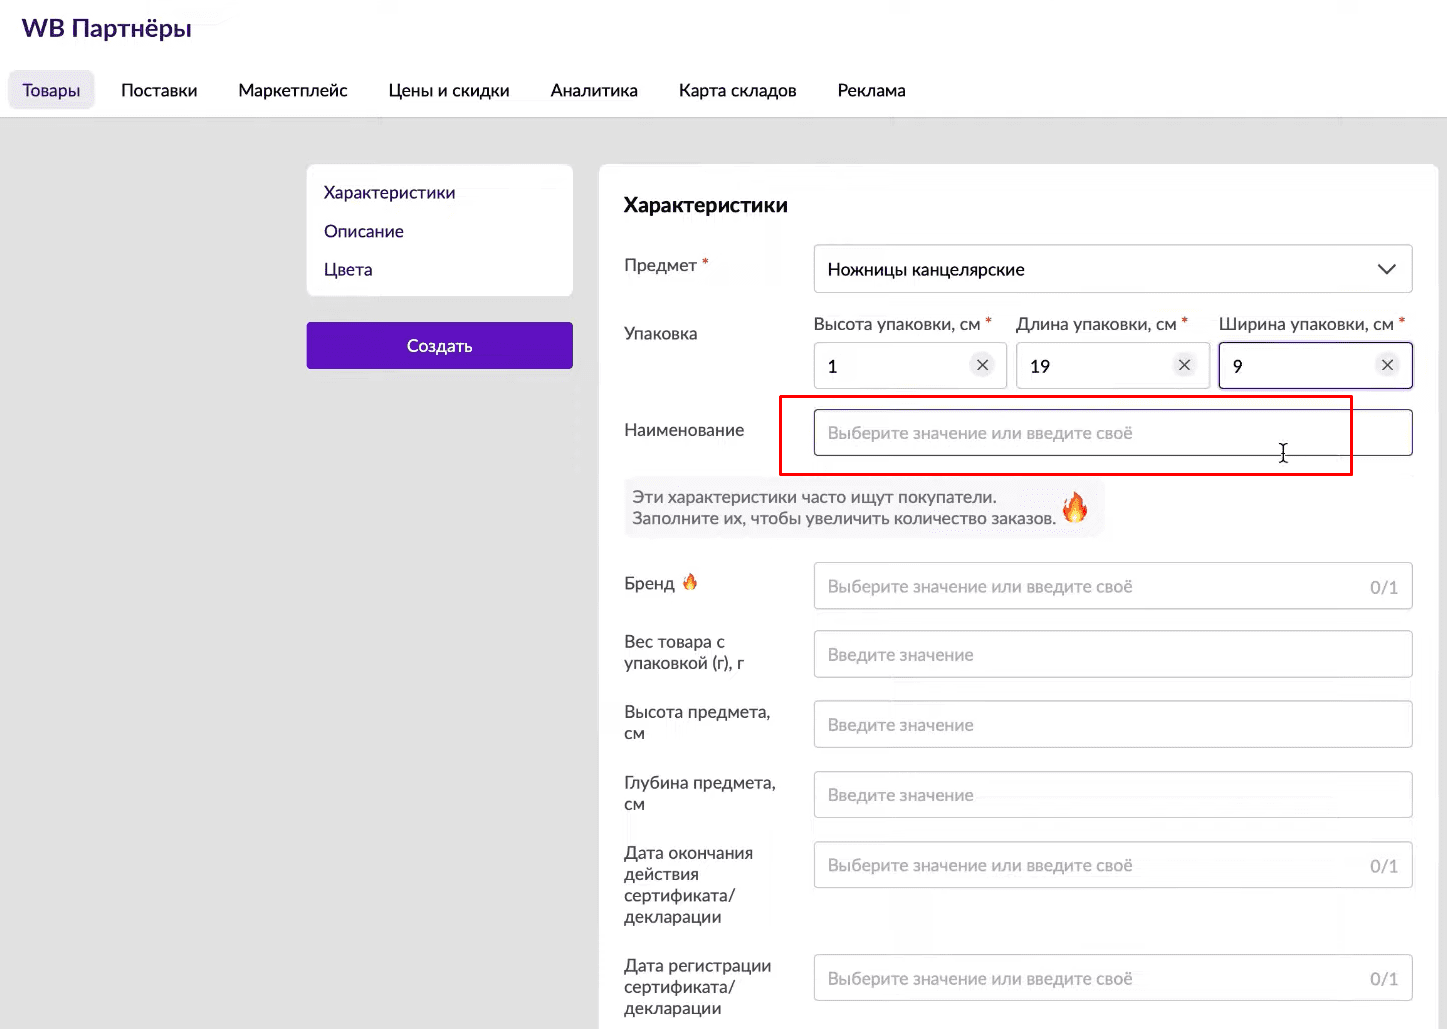Screen dimensions: 1447x1029
Task: Jump to the Описание section link
Action: (x=364, y=231)
